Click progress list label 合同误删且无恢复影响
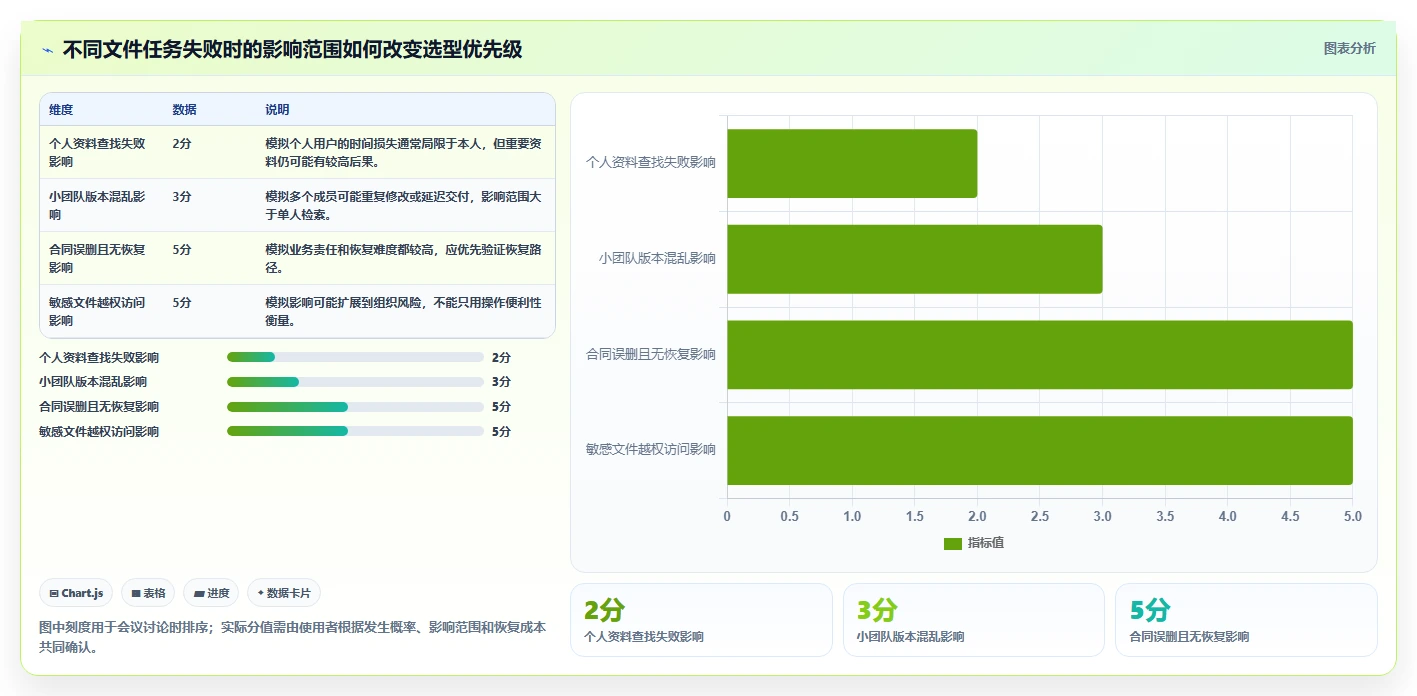Image resolution: width=1417 pixels, height=696 pixels. click(x=99, y=407)
